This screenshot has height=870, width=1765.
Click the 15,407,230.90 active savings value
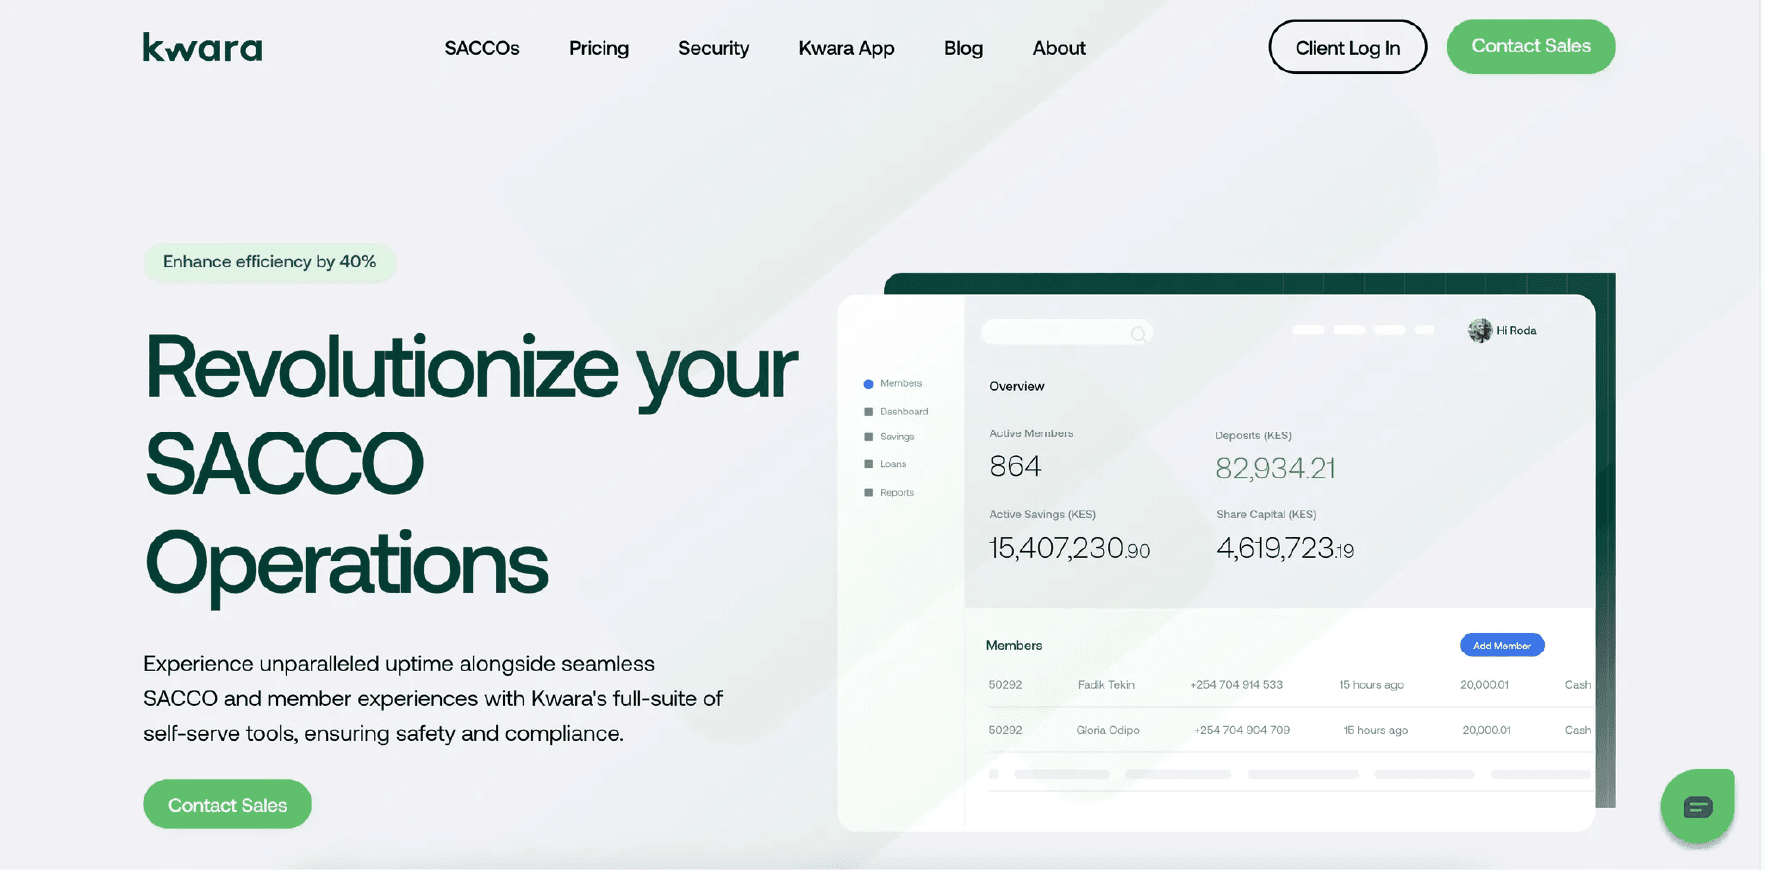(1069, 548)
